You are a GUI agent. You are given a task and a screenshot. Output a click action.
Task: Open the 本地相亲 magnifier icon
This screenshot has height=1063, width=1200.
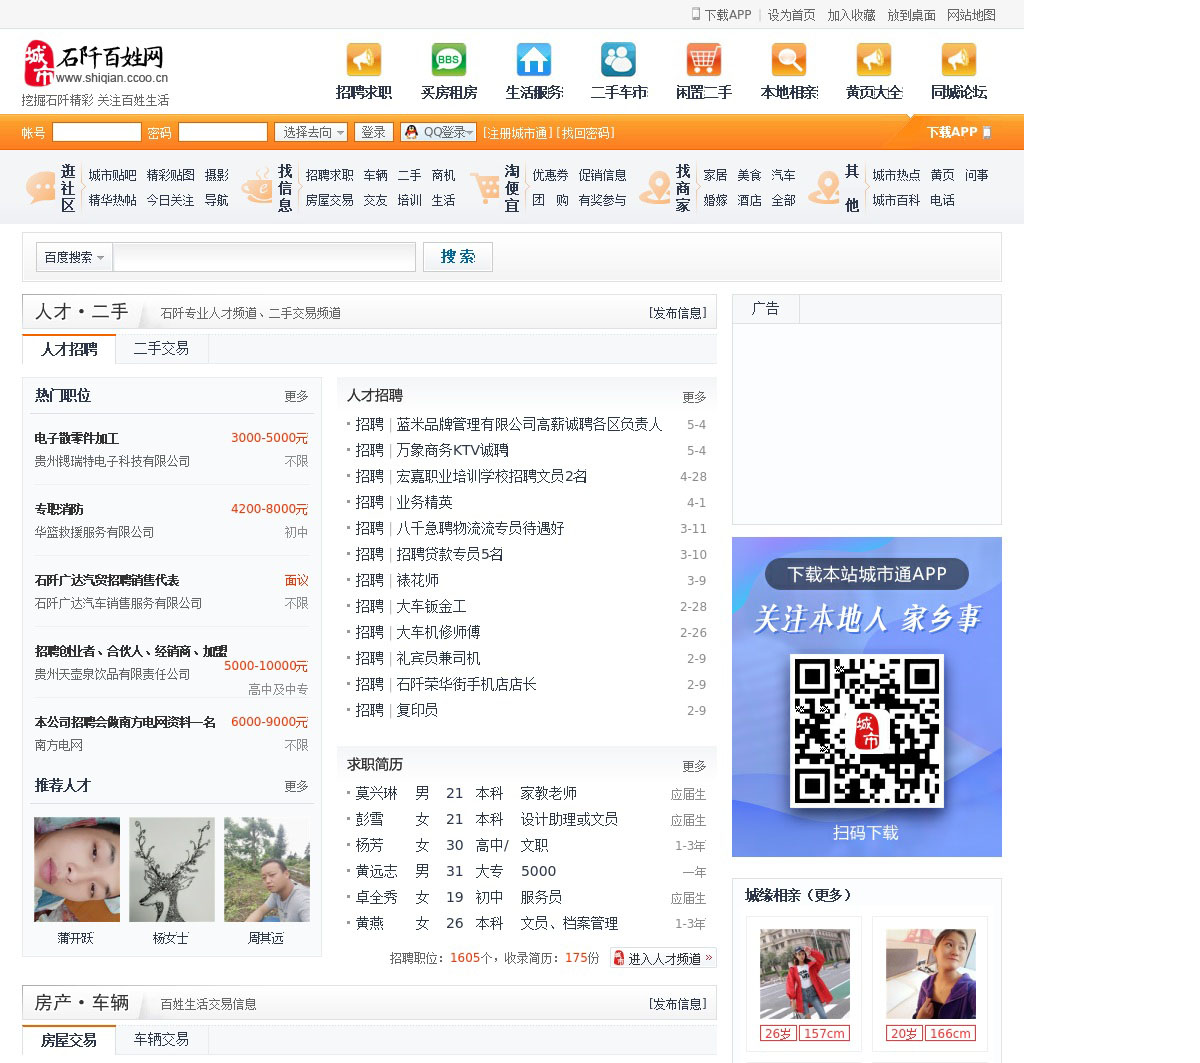pos(788,60)
